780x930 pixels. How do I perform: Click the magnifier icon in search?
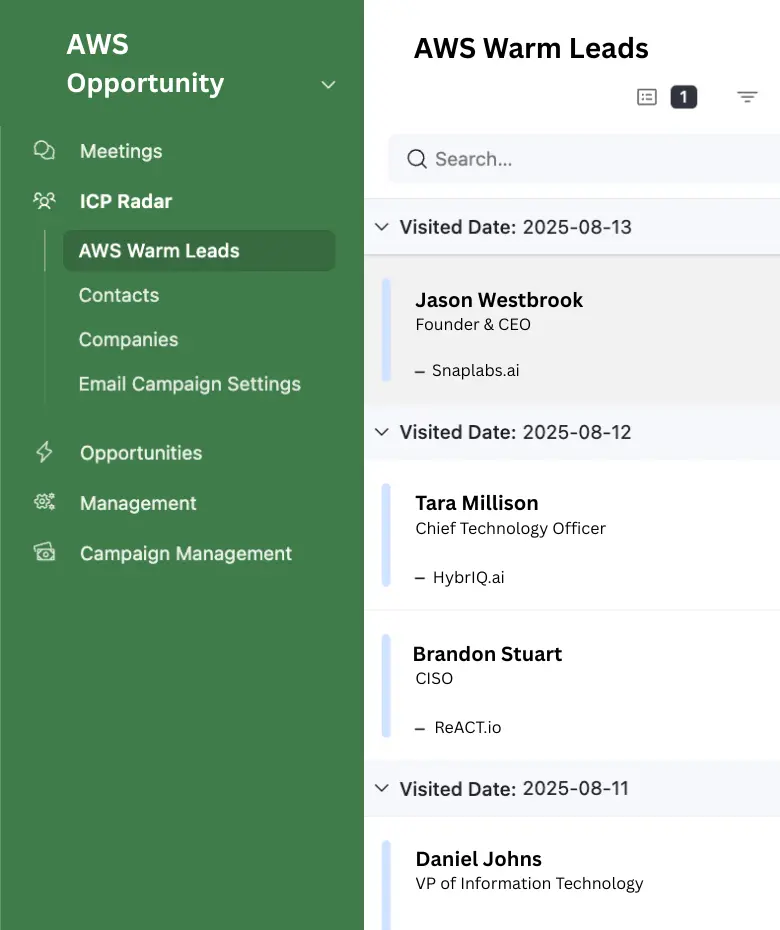416,159
